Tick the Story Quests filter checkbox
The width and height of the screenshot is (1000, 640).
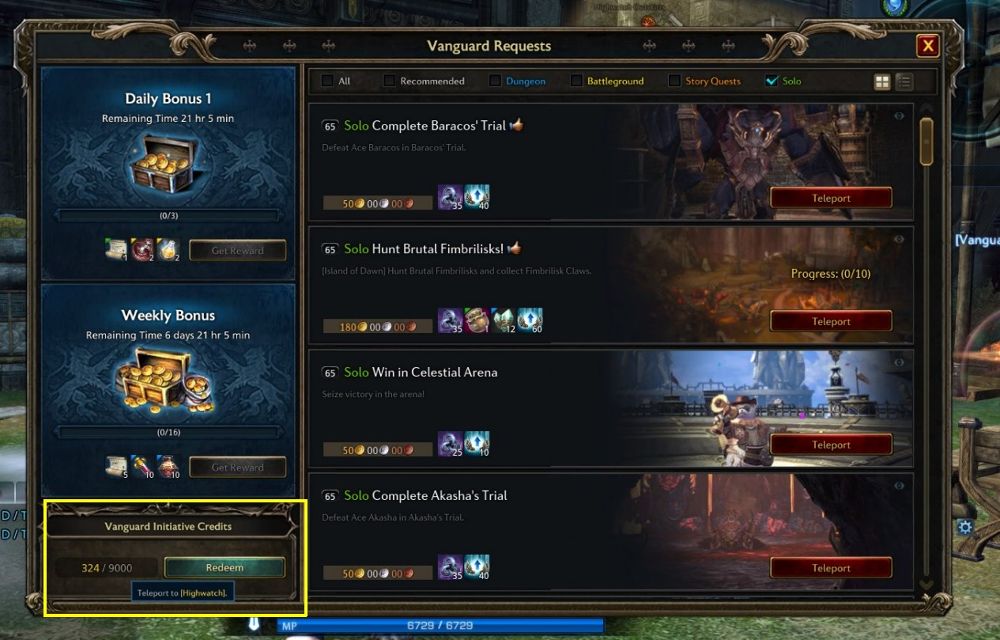(x=674, y=81)
